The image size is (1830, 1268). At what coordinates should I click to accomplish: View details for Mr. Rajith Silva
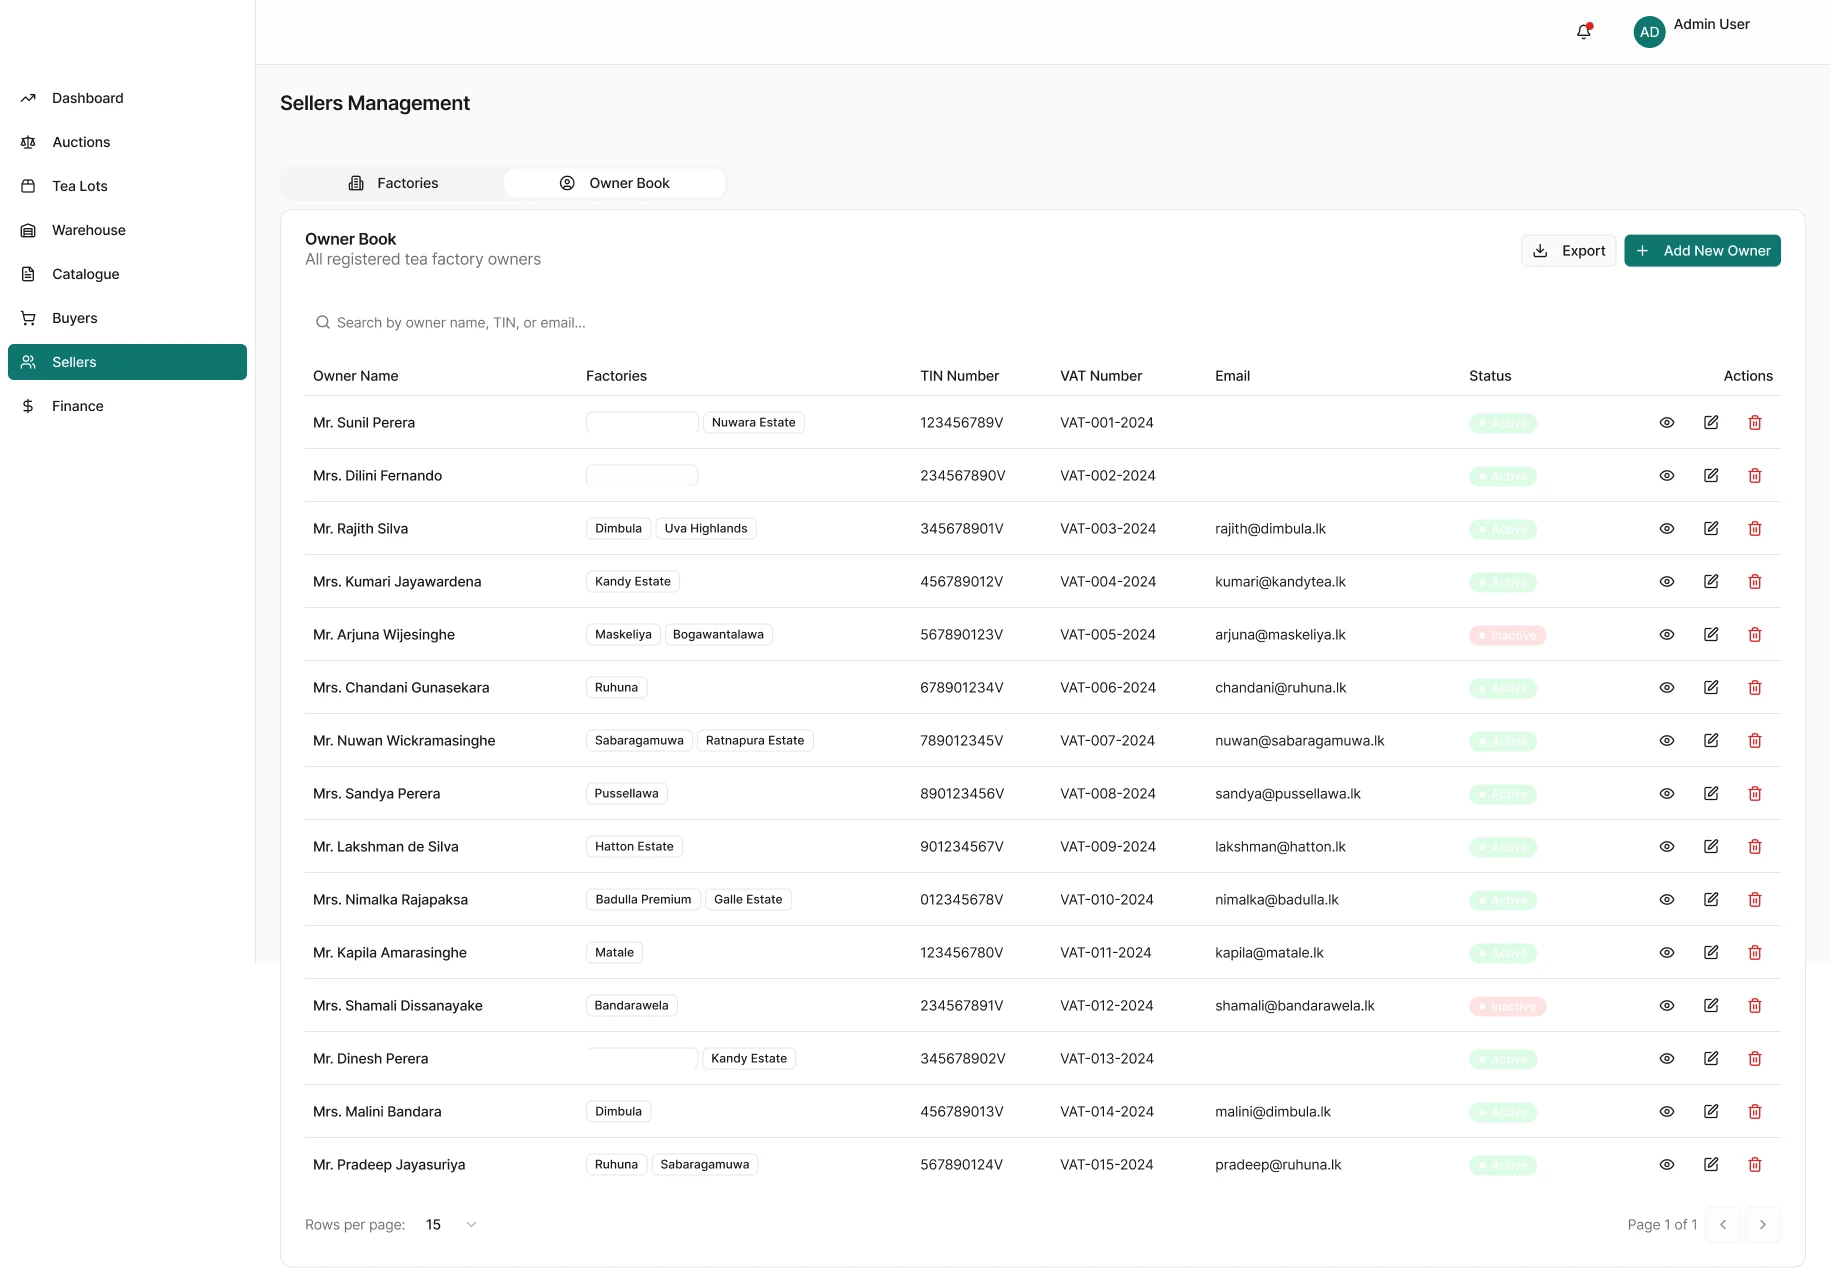pos(1667,529)
